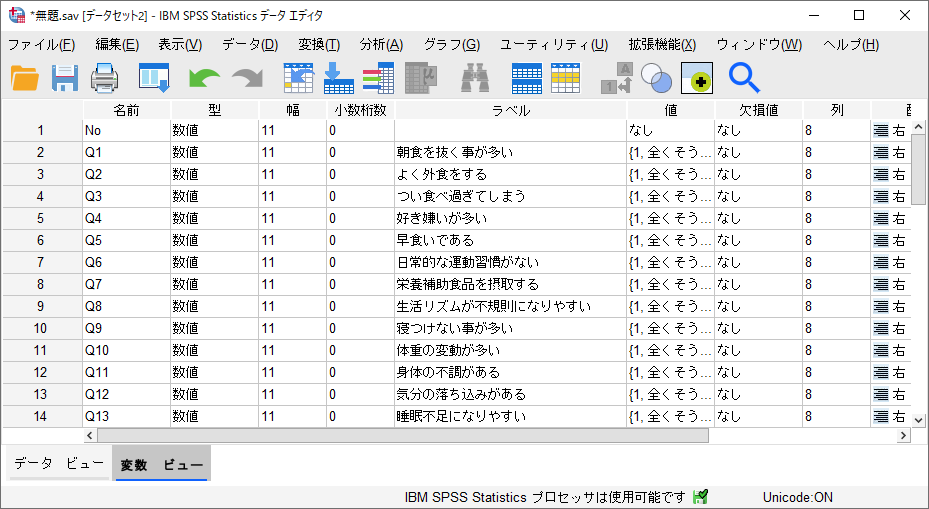The height and width of the screenshot is (509, 929).
Task: Toggle value labels toolbar icon
Action: (617, 78)
